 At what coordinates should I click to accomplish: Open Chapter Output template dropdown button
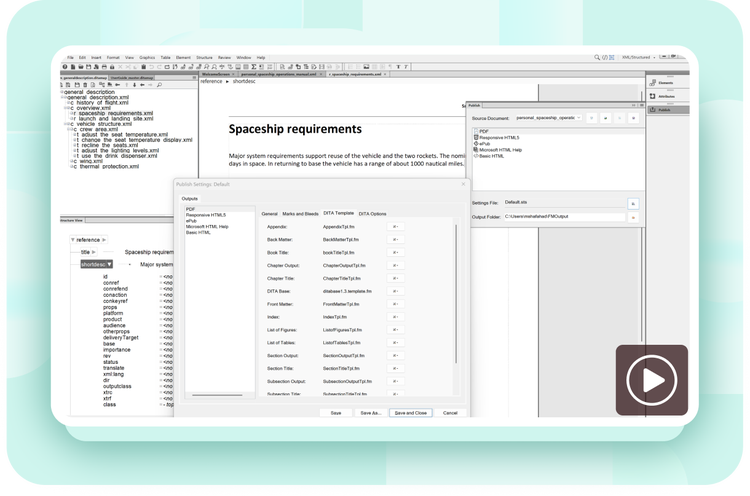[x=396, y=265]
